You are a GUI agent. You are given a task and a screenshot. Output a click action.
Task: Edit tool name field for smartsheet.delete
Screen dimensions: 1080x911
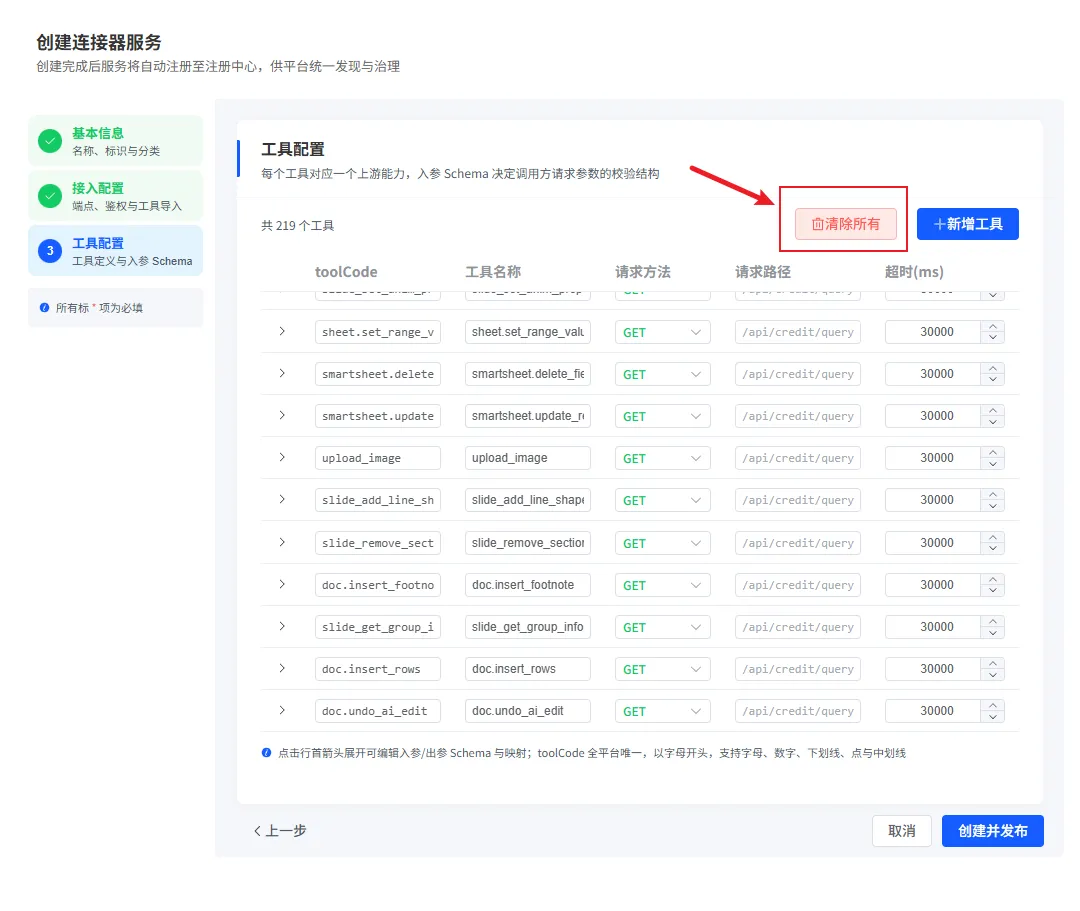(x=528, y=374)
